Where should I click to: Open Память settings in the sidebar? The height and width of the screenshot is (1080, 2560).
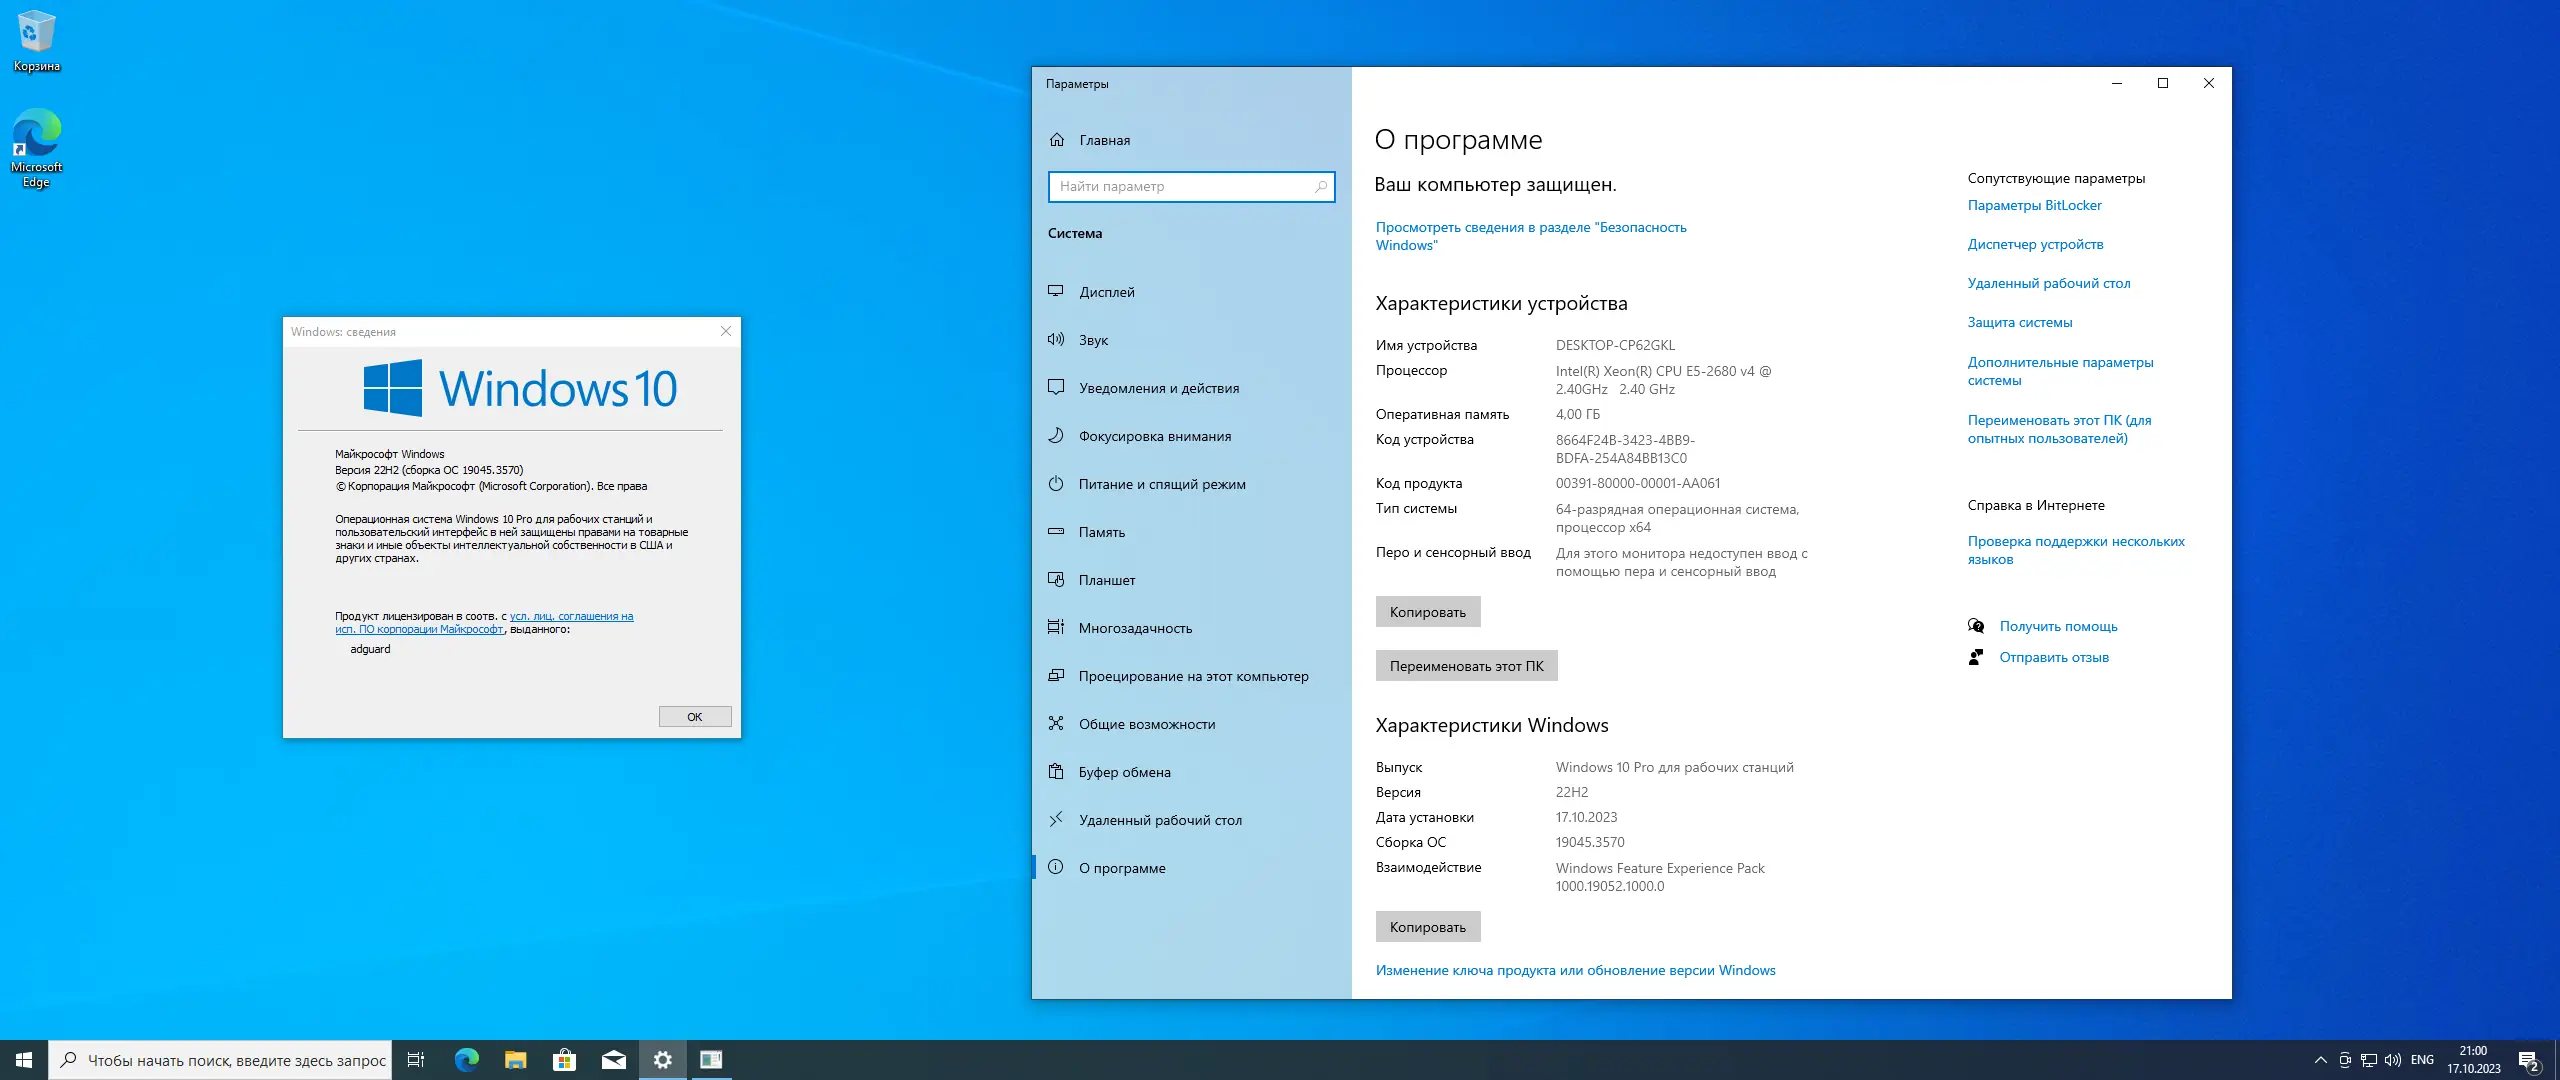pos(1101,532)
